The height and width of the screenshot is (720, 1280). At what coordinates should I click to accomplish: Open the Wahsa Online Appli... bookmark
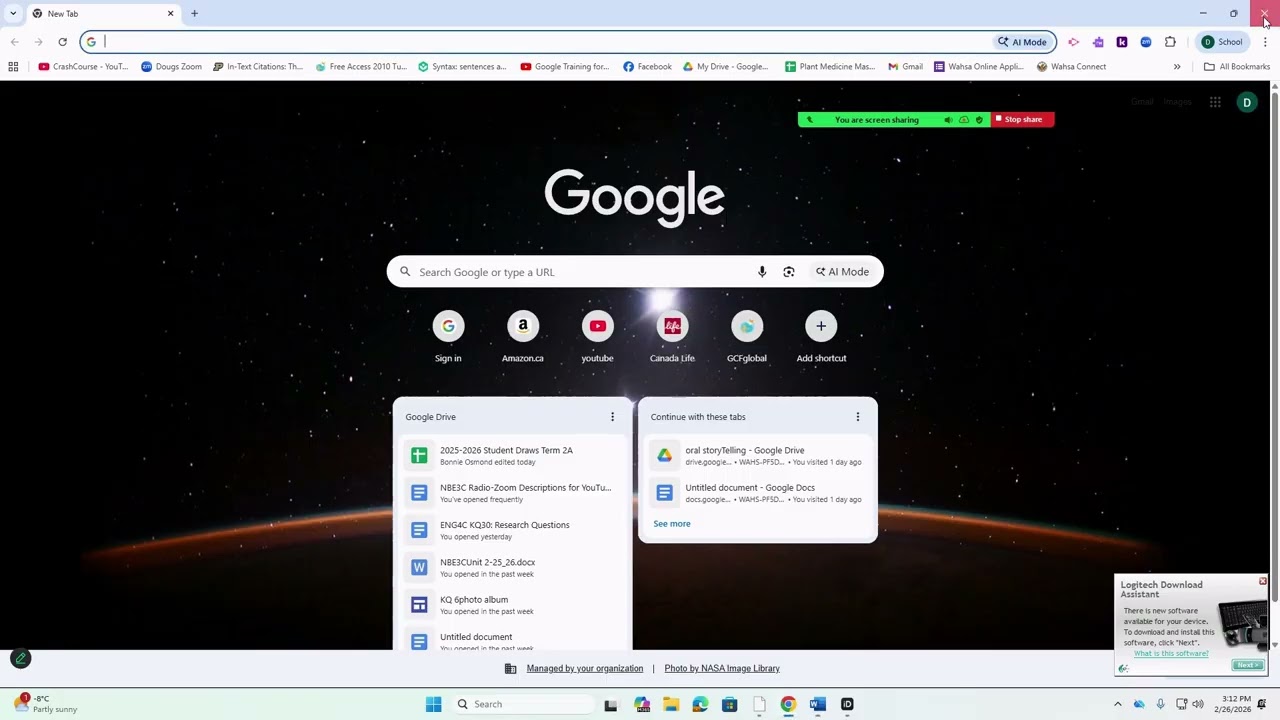[980, 67]
